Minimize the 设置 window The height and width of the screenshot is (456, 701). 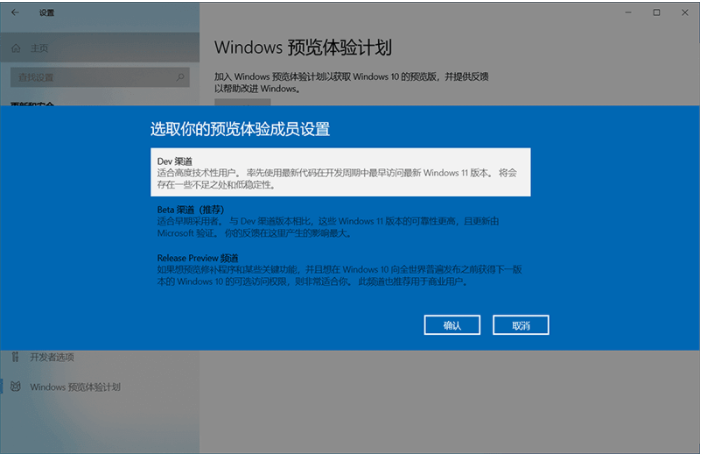click(x=628, y=13)
